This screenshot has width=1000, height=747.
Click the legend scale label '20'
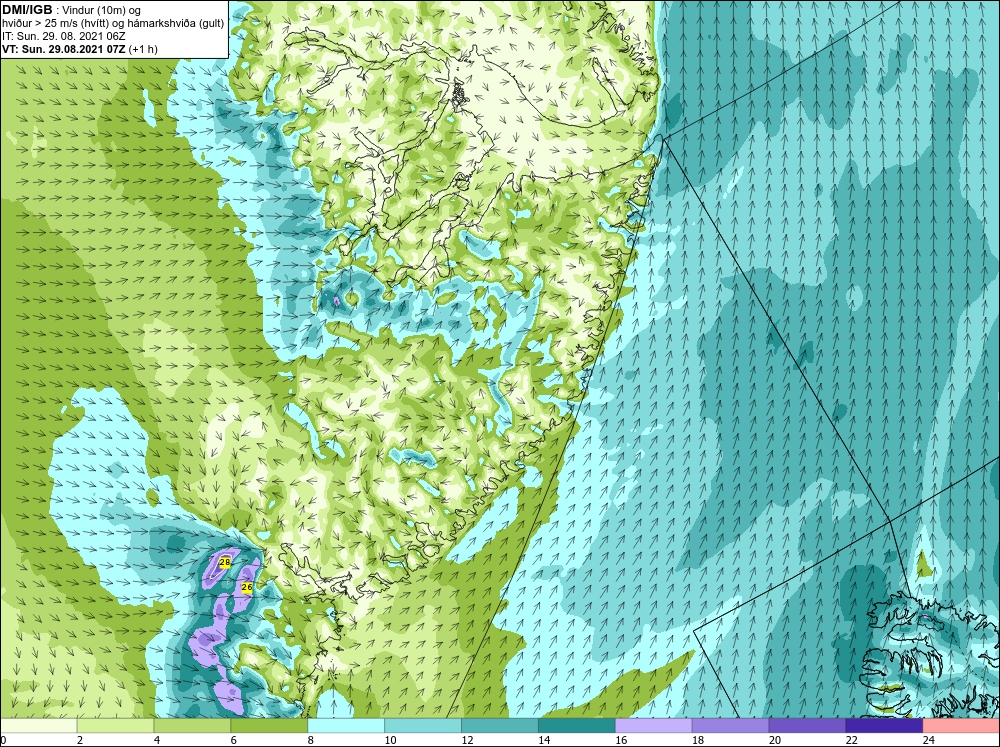tap(775, 740)
